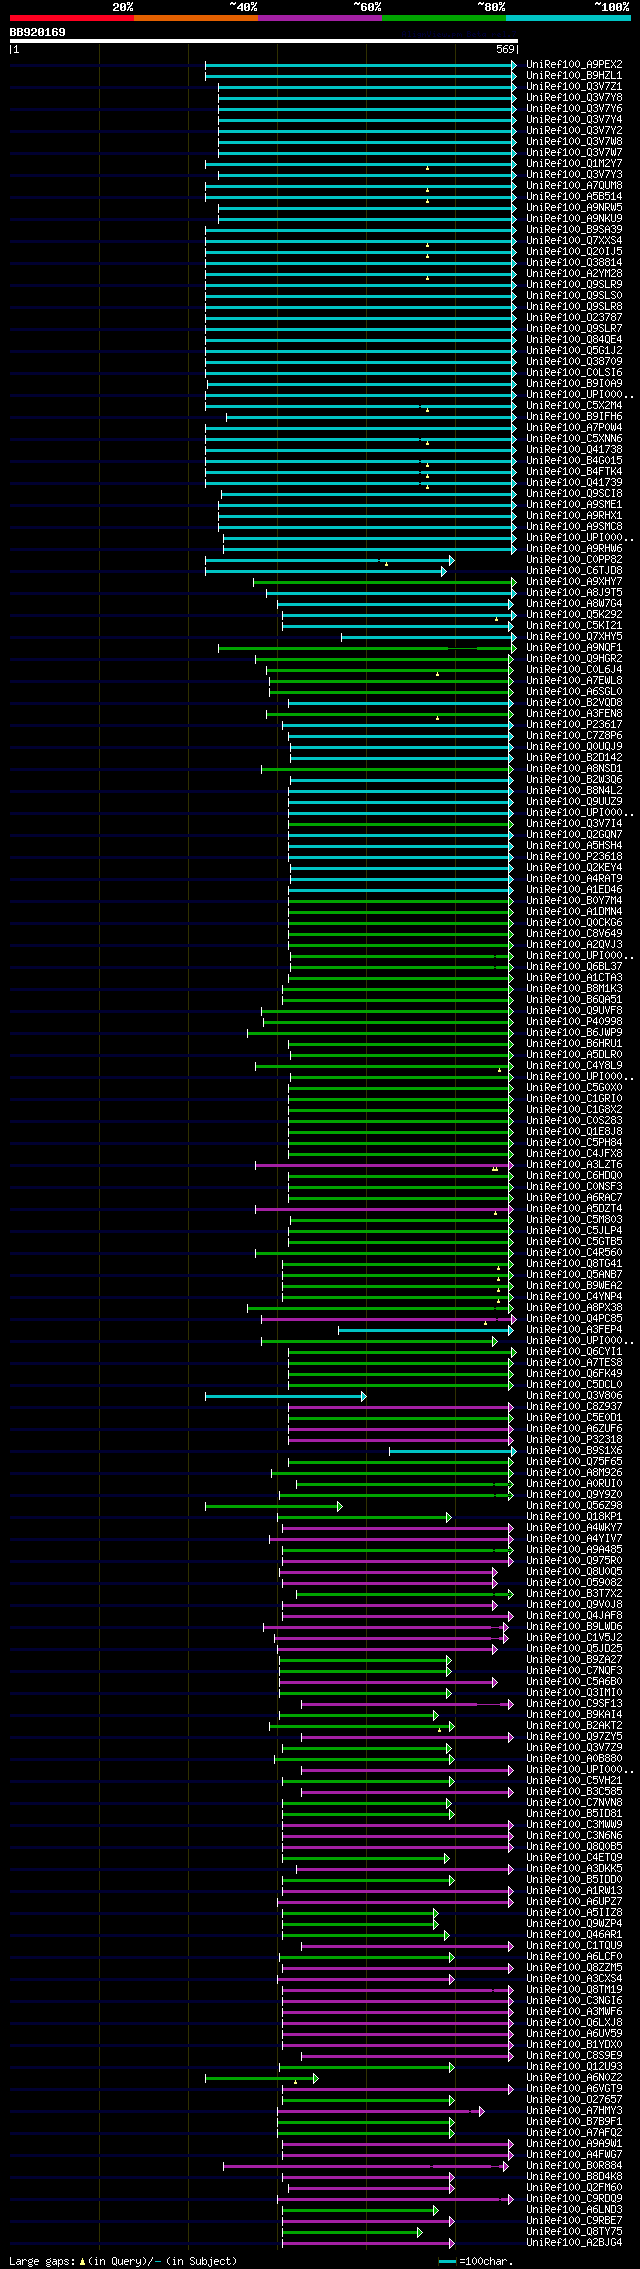Image resolution: width=640 pixels, height=2269 pixels.
Task: Open hit UniRef100_A7QUM8
Action: [x=574, y=185]
